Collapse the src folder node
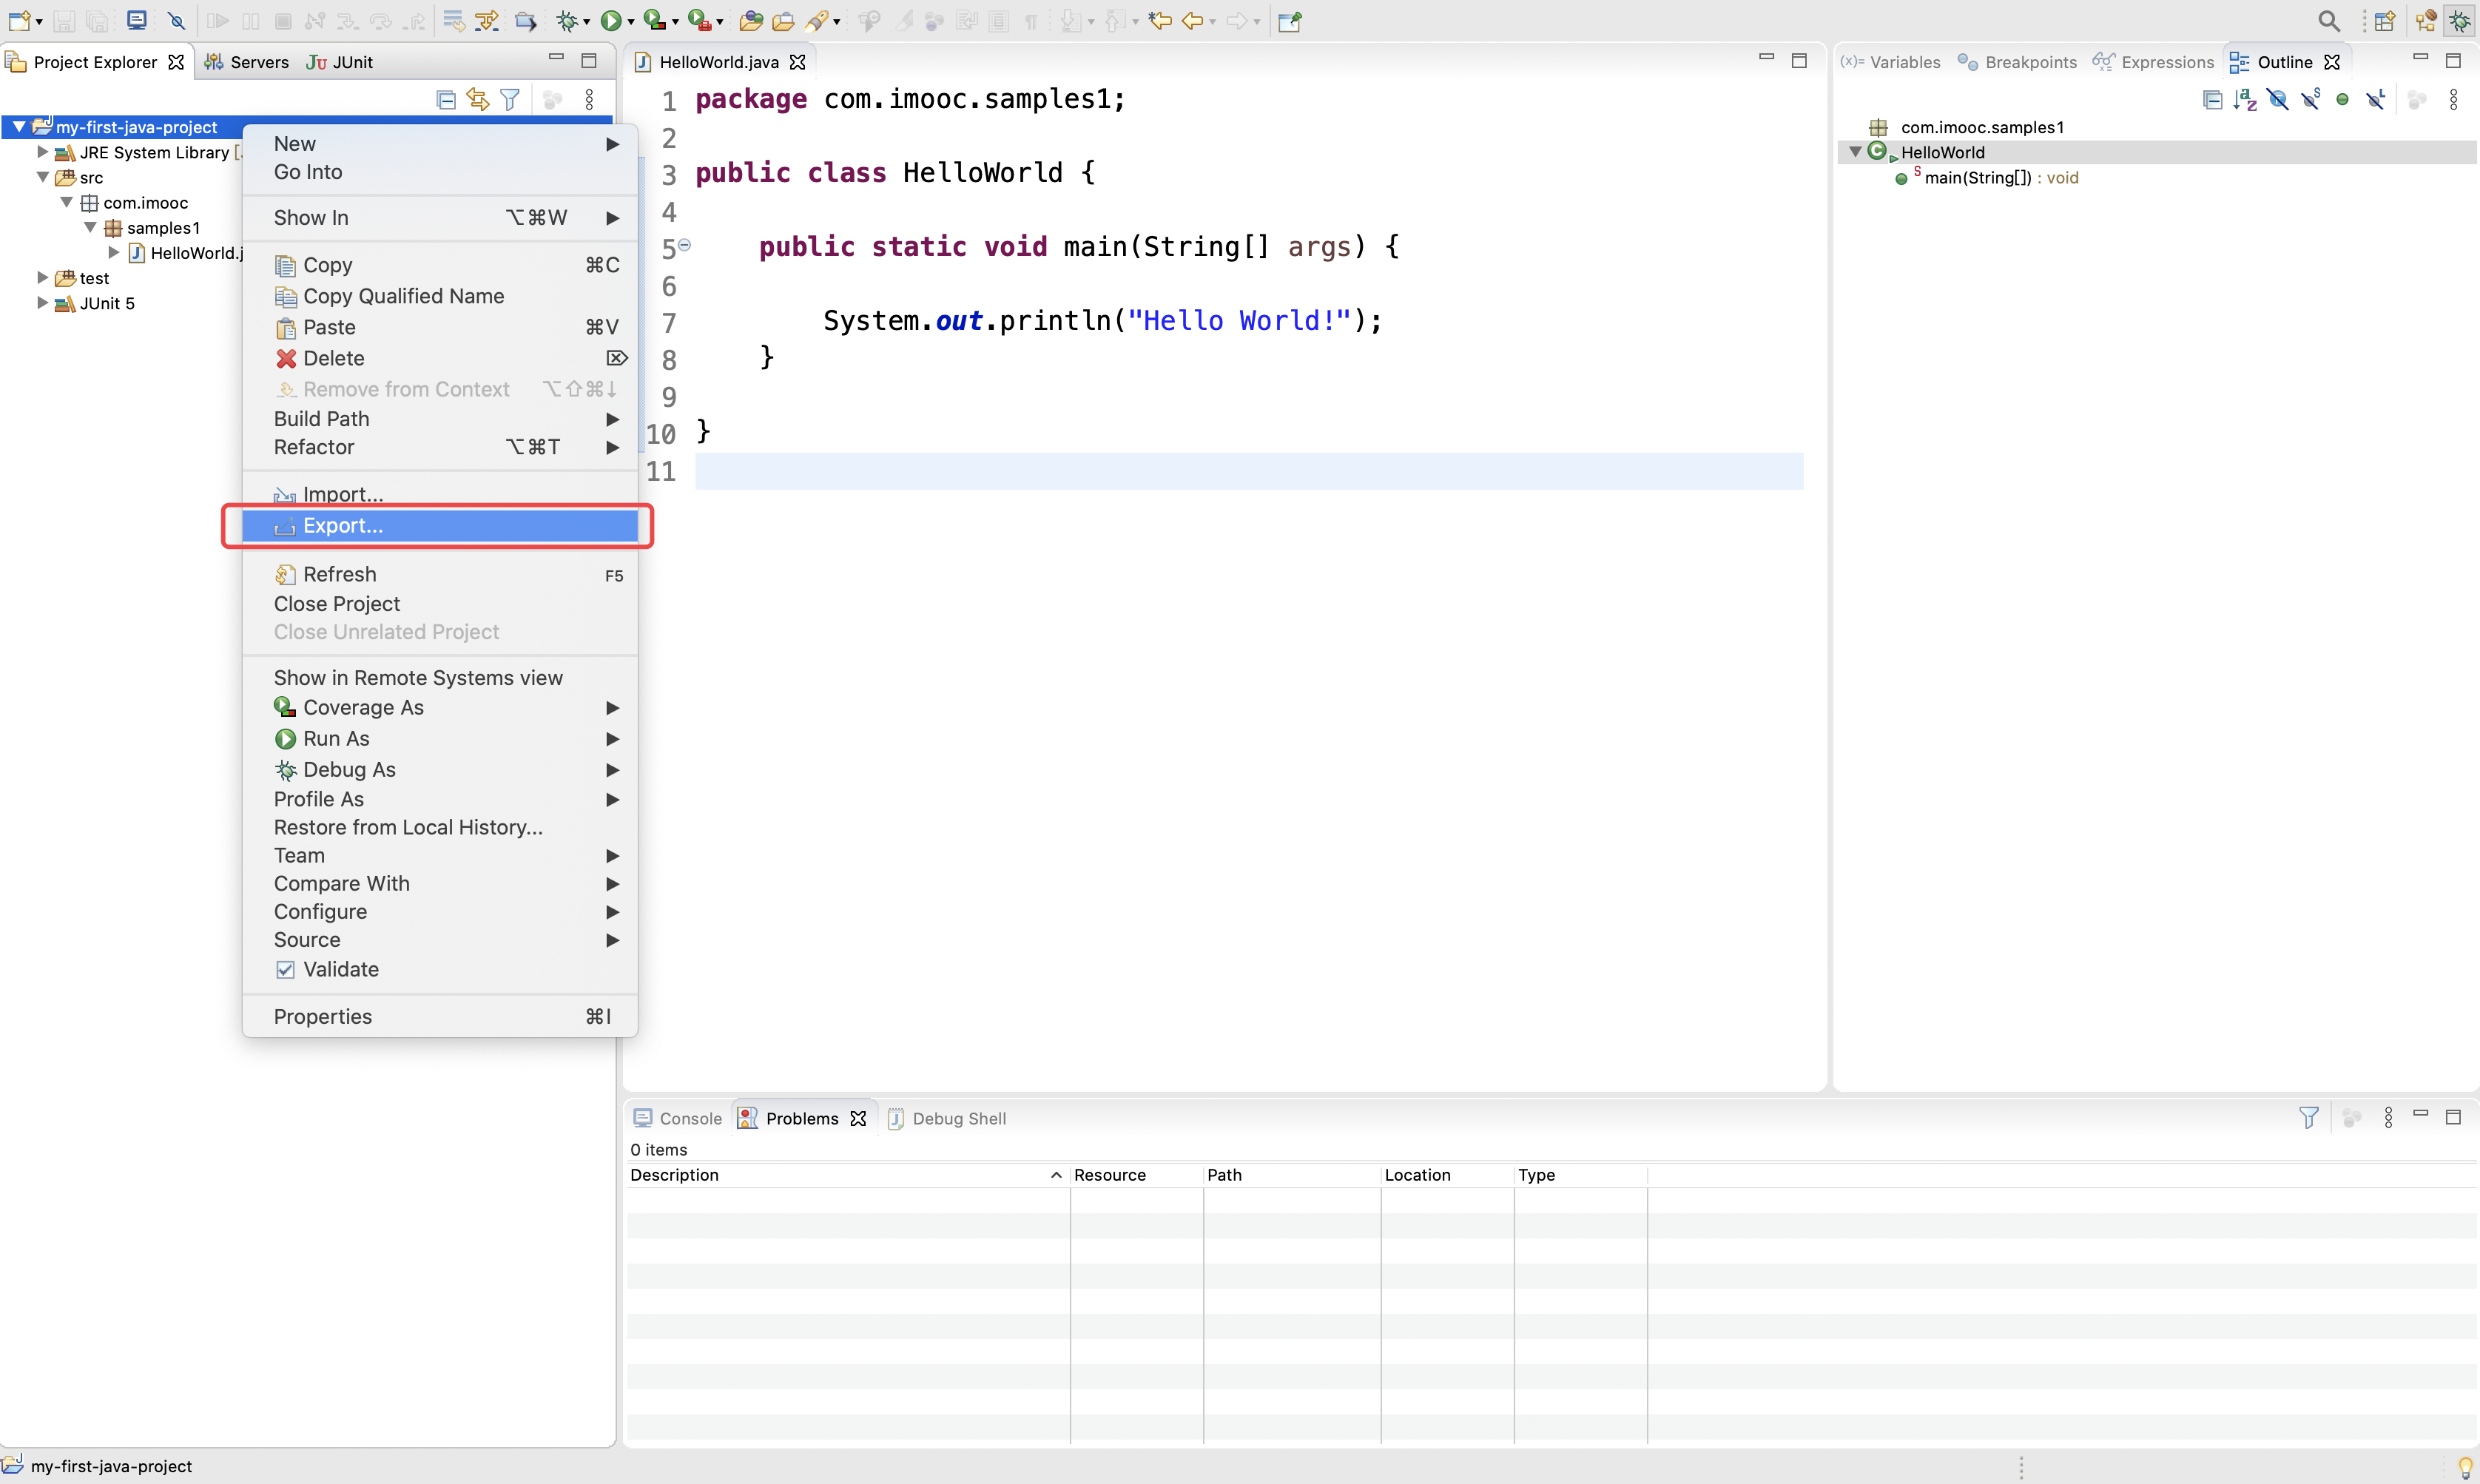The width and height of the screenshot is (2480, 1484). [x=42, y=177]
